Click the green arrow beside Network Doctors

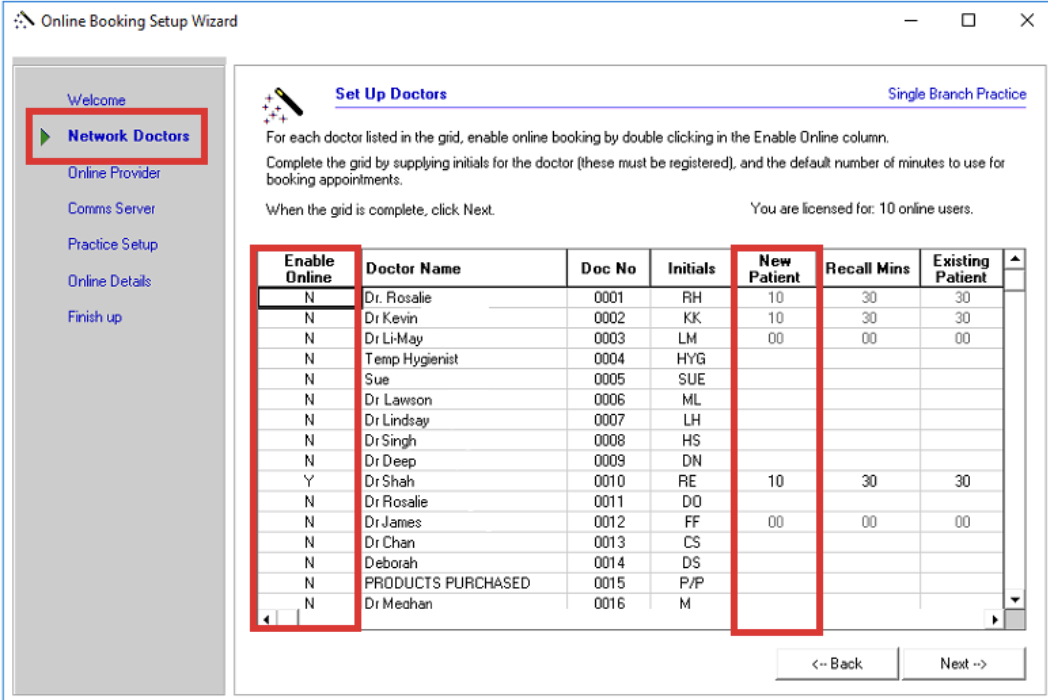[x=45, y=137]
